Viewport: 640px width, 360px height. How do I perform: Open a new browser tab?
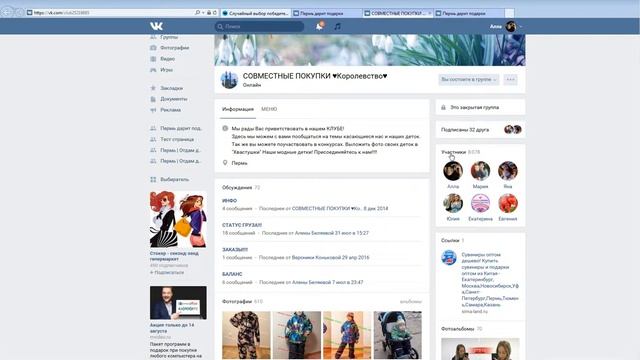point(509,13)
